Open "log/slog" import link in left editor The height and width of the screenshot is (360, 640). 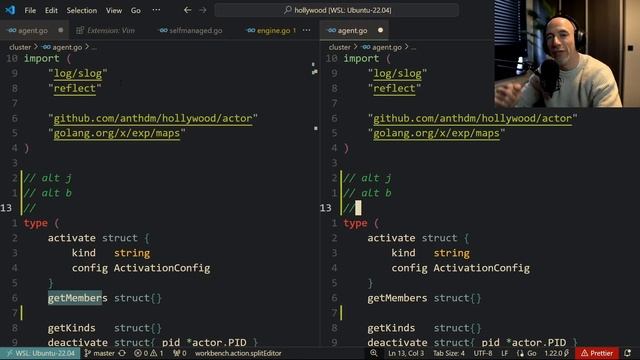pyautogui.click(x=78, y=73)
